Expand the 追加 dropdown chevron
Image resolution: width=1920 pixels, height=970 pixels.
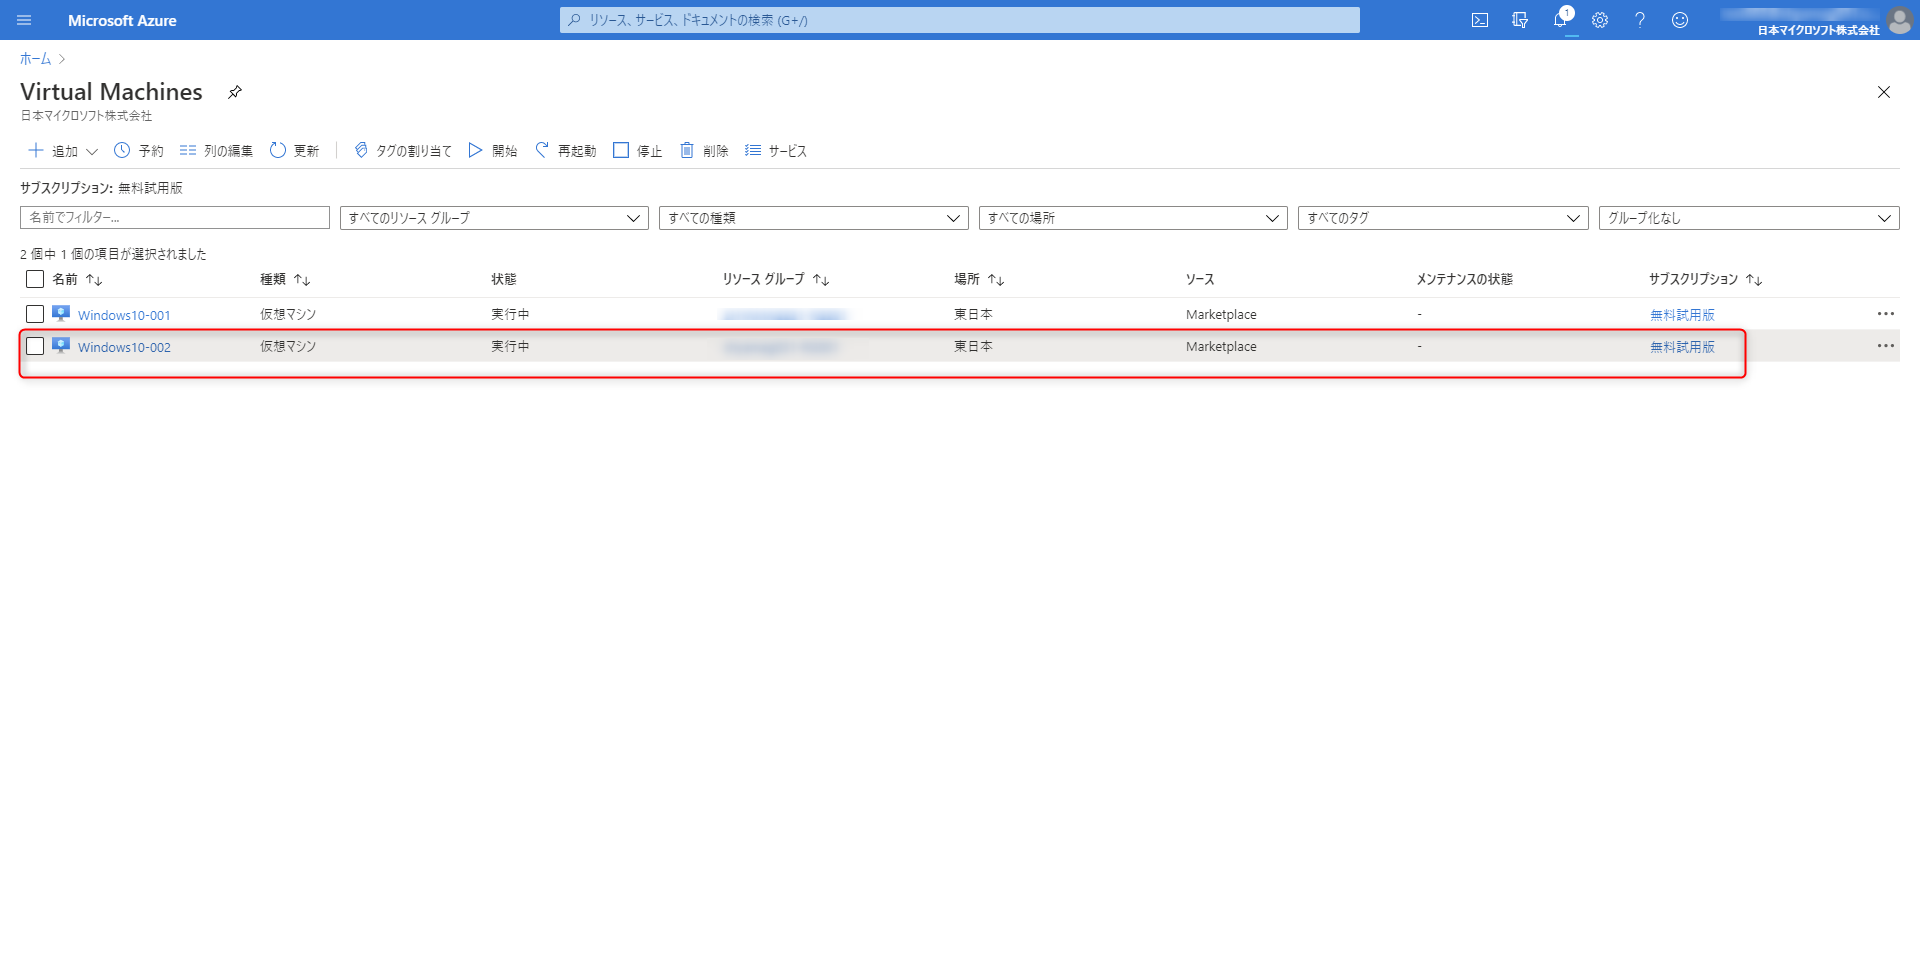tap(92, 152)
